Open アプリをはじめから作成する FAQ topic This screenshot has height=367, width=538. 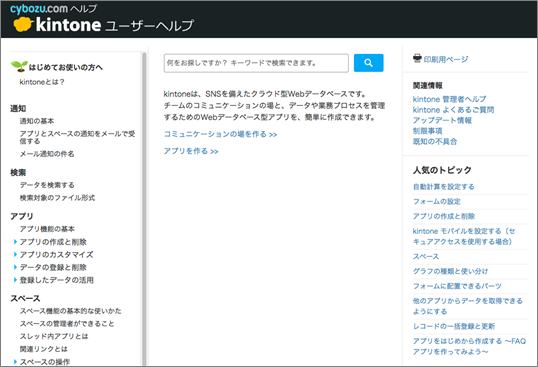coord(469,346)
